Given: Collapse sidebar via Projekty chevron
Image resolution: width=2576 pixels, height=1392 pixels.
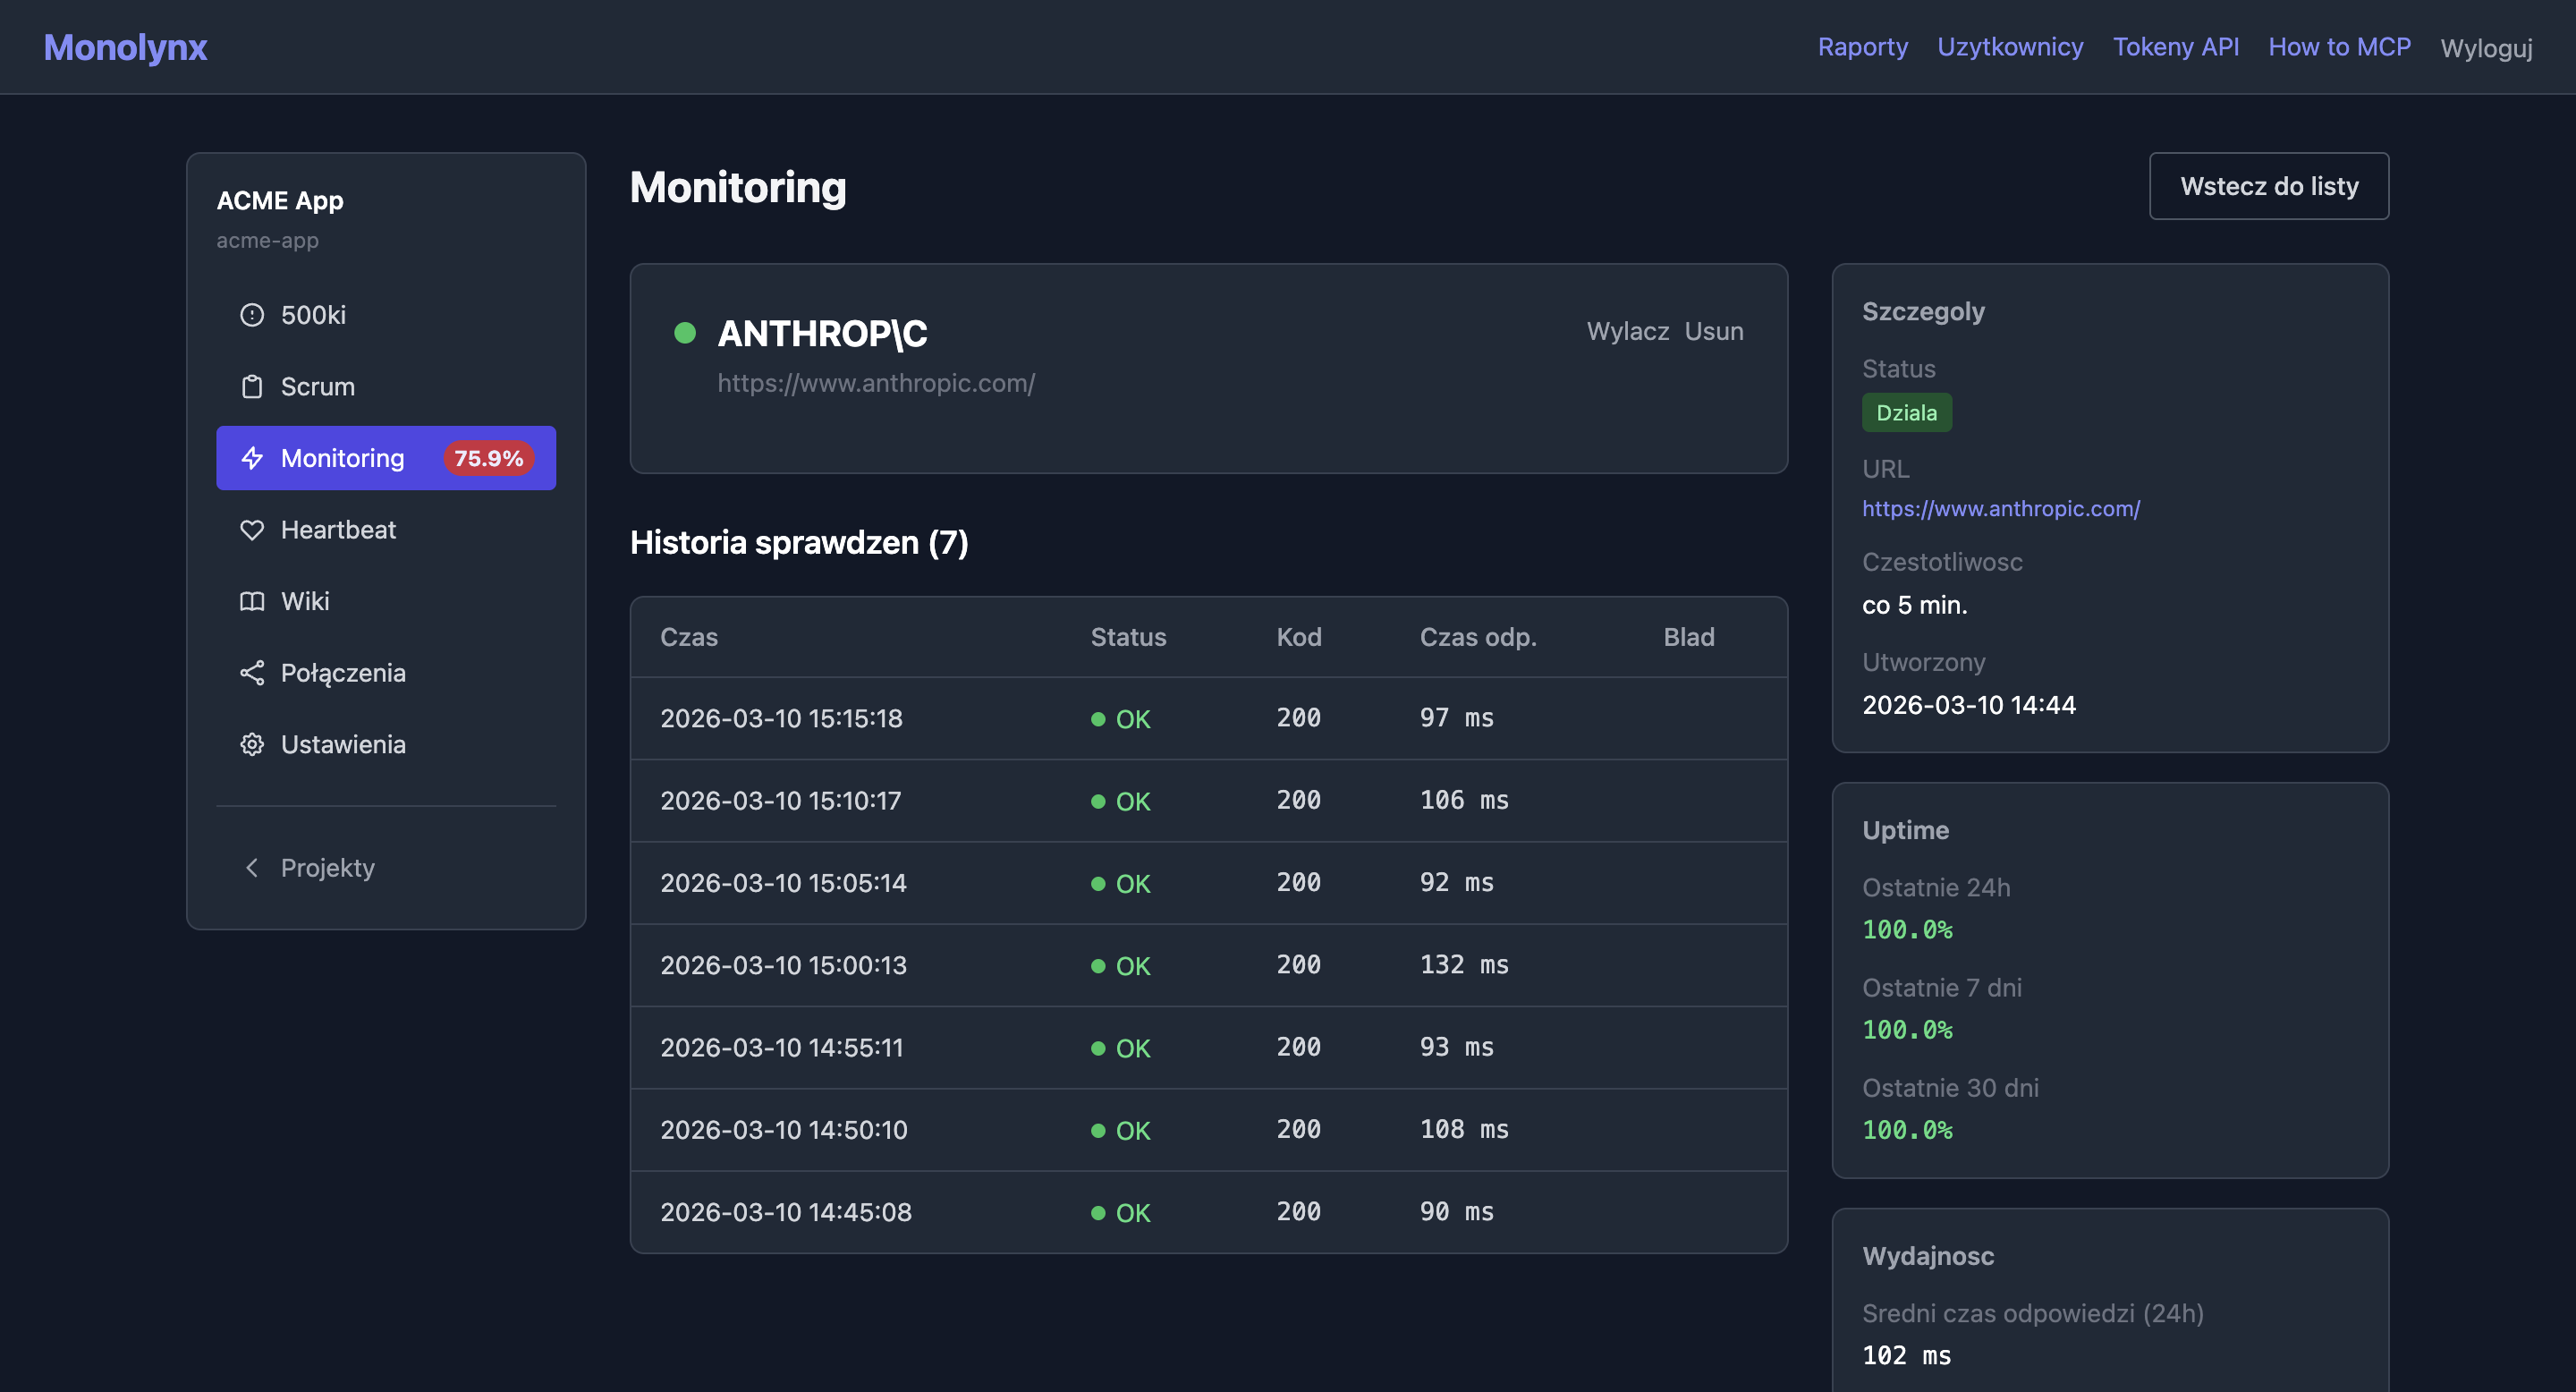Looking at the screenshot, I should tap(252, 868).
